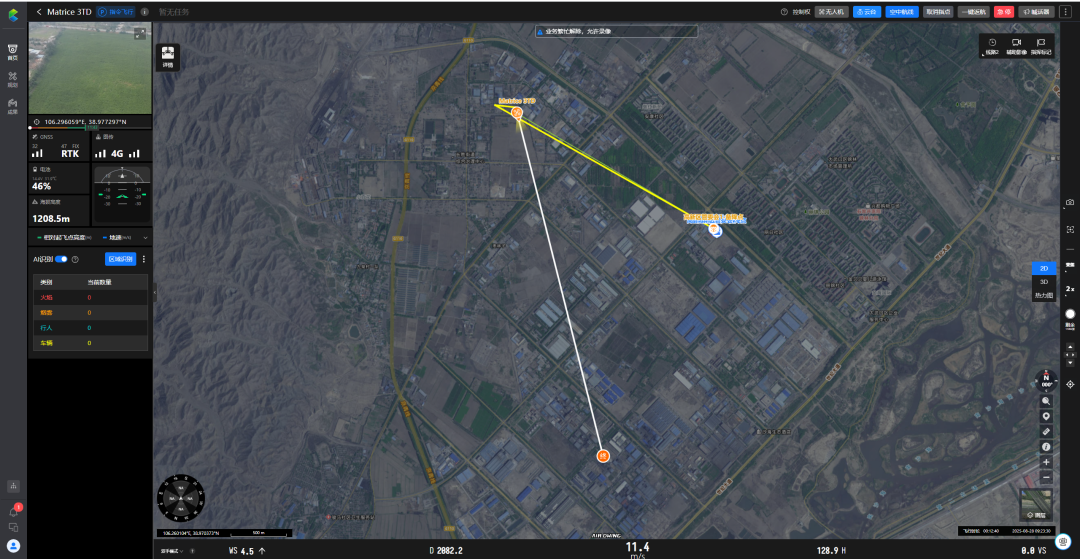Click the red 急停 emergency stop button
The width and height of the screenshot is (1080, 559).
pos(1004,12)
